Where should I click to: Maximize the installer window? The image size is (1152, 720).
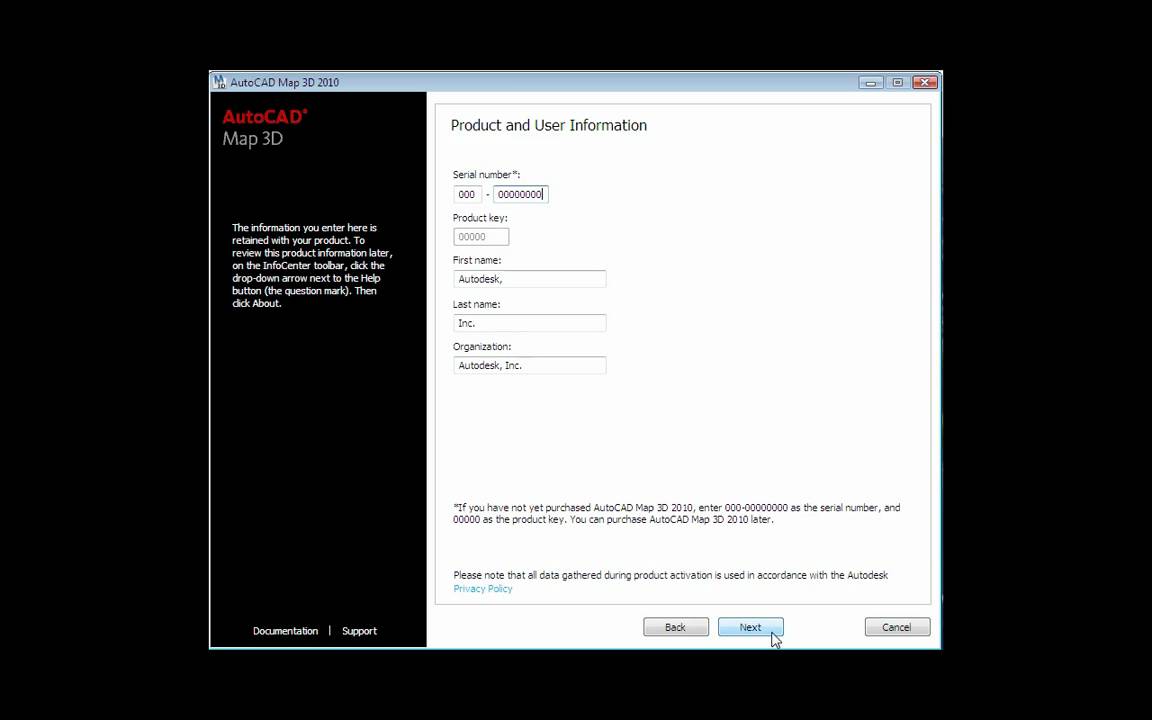click(897, 82)
